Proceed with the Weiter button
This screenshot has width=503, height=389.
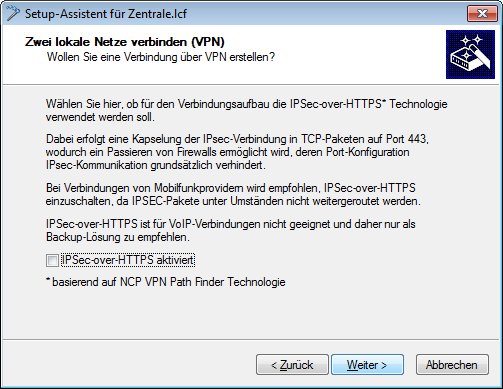click(x=367, y=365)
